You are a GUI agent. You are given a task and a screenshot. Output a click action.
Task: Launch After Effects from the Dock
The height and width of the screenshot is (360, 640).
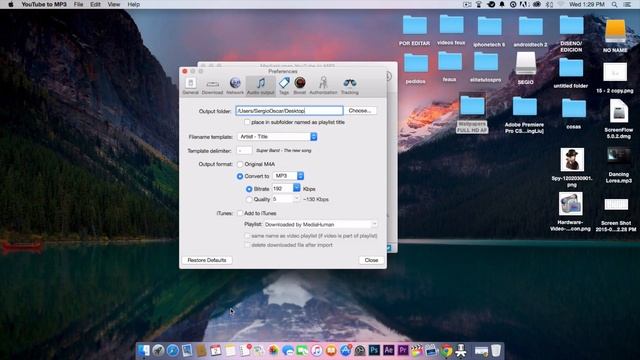pyautogui.click(x=389, y=350)
